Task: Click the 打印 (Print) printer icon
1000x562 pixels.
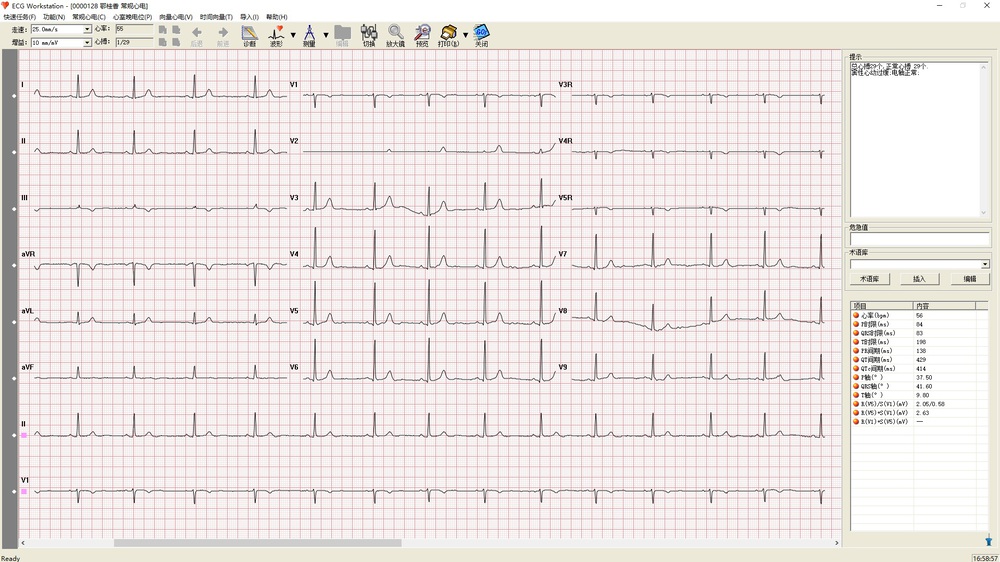Action: coord(449,36)
